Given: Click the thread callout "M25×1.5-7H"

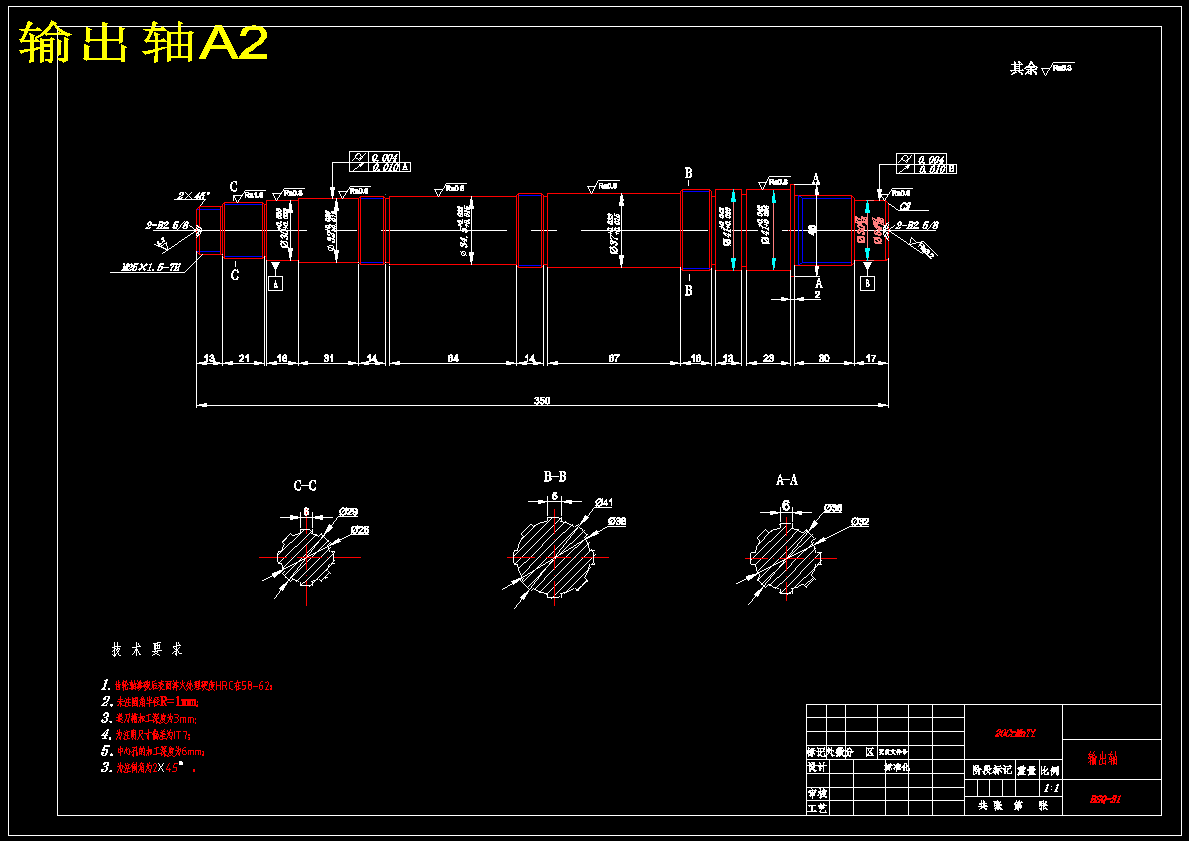Looking at the screenshot, I should click(x=152, y=267).
